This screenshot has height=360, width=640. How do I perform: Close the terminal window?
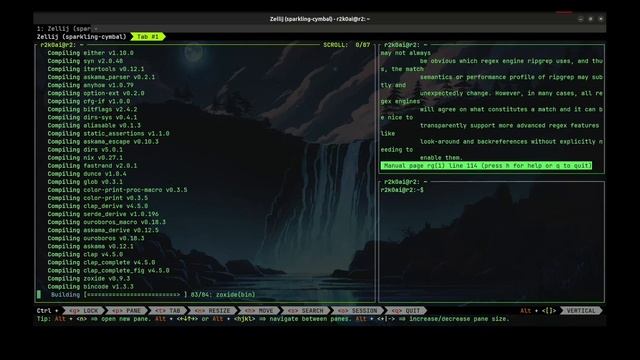click(601, 19)
